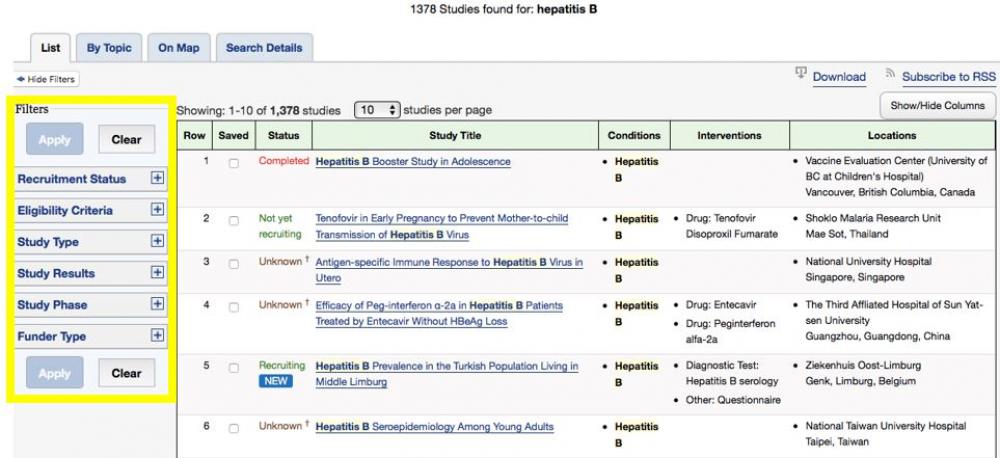The image size is (1000, 458).
Task: Go to the Search Details tab
Action: pyautogui.click(x=264, y=48)
